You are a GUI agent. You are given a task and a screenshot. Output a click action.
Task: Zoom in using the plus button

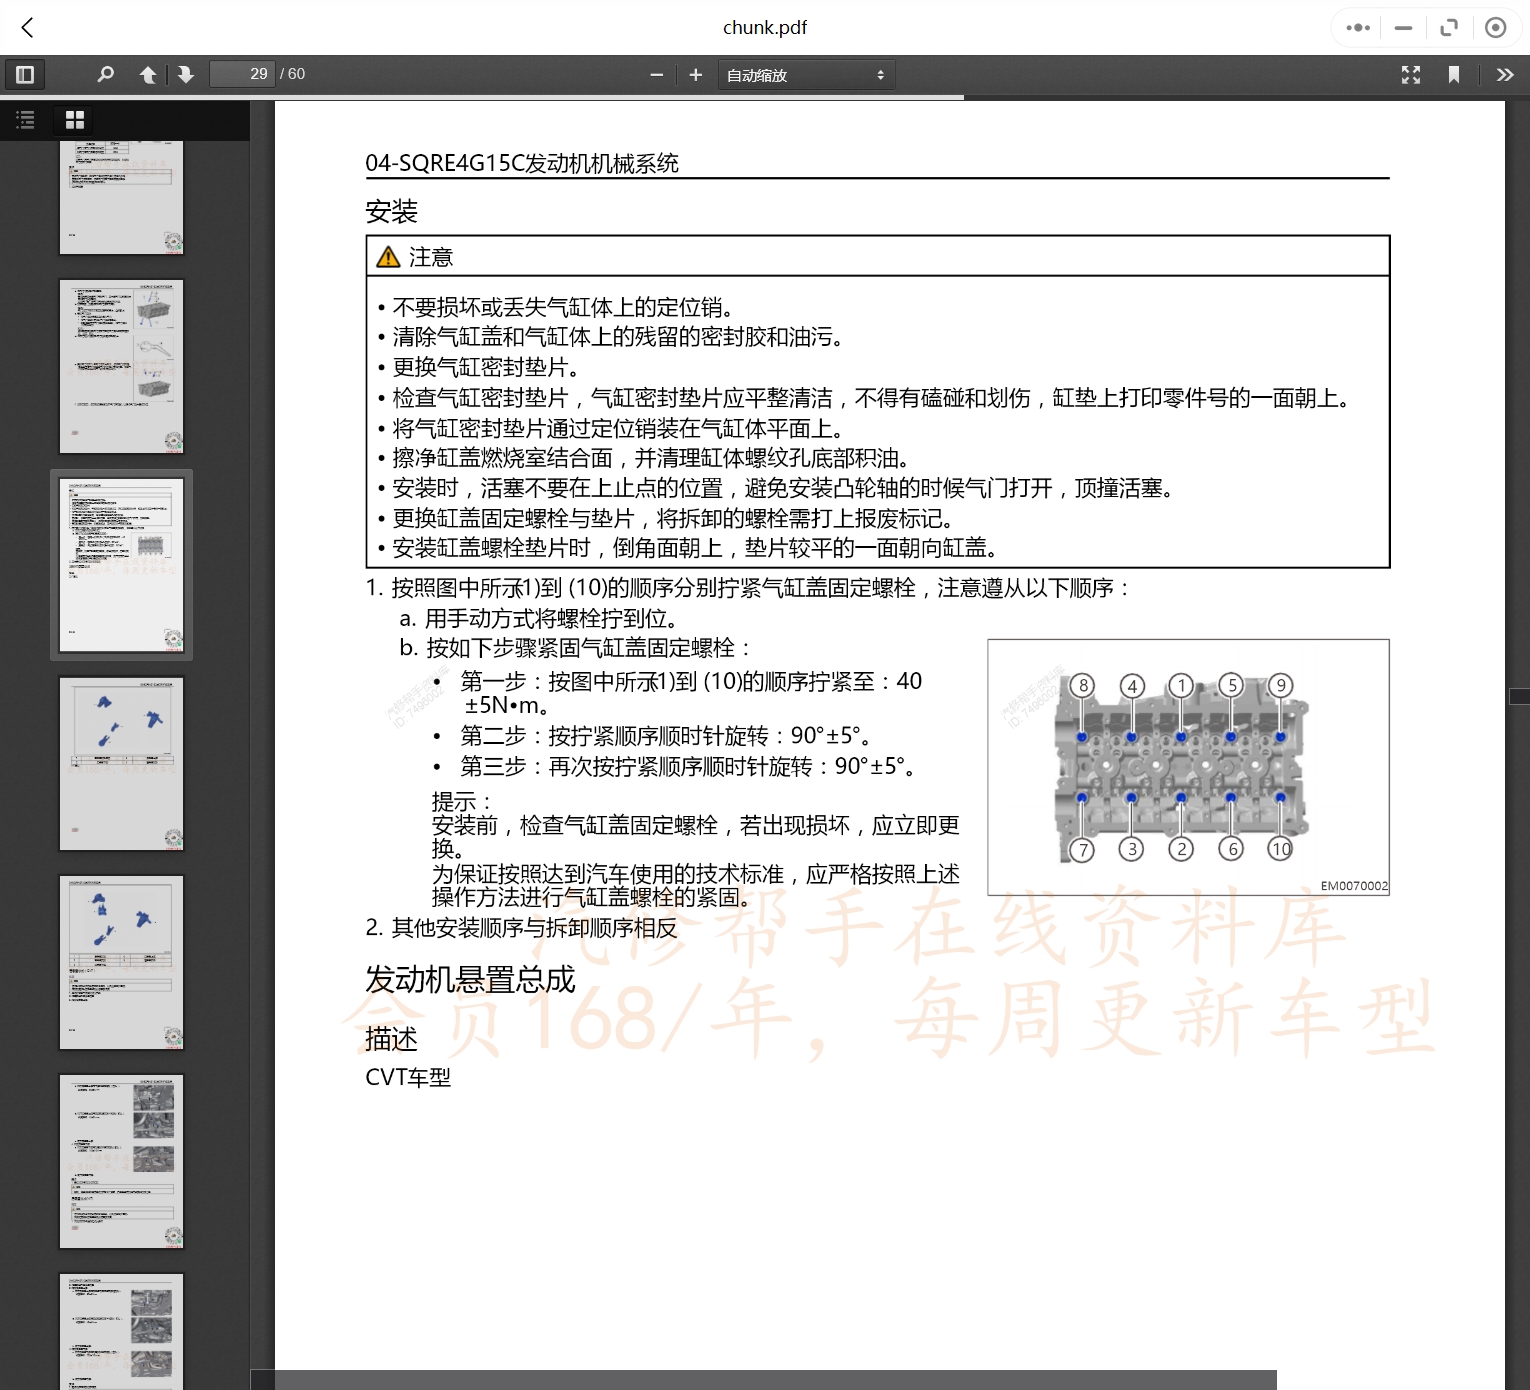point(695,74)
